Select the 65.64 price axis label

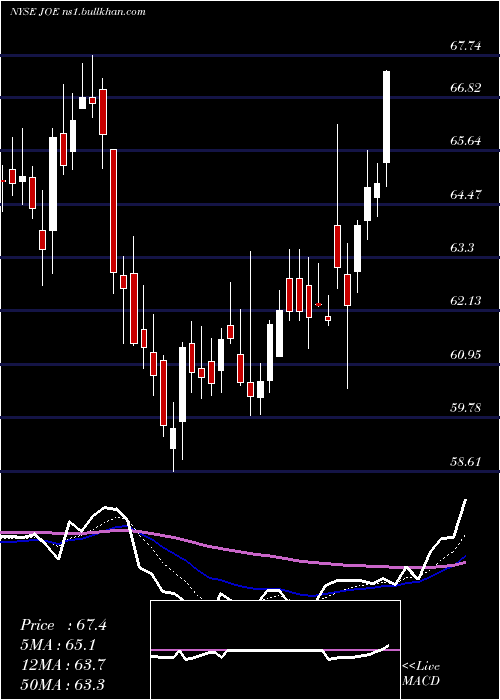point(466,141)
